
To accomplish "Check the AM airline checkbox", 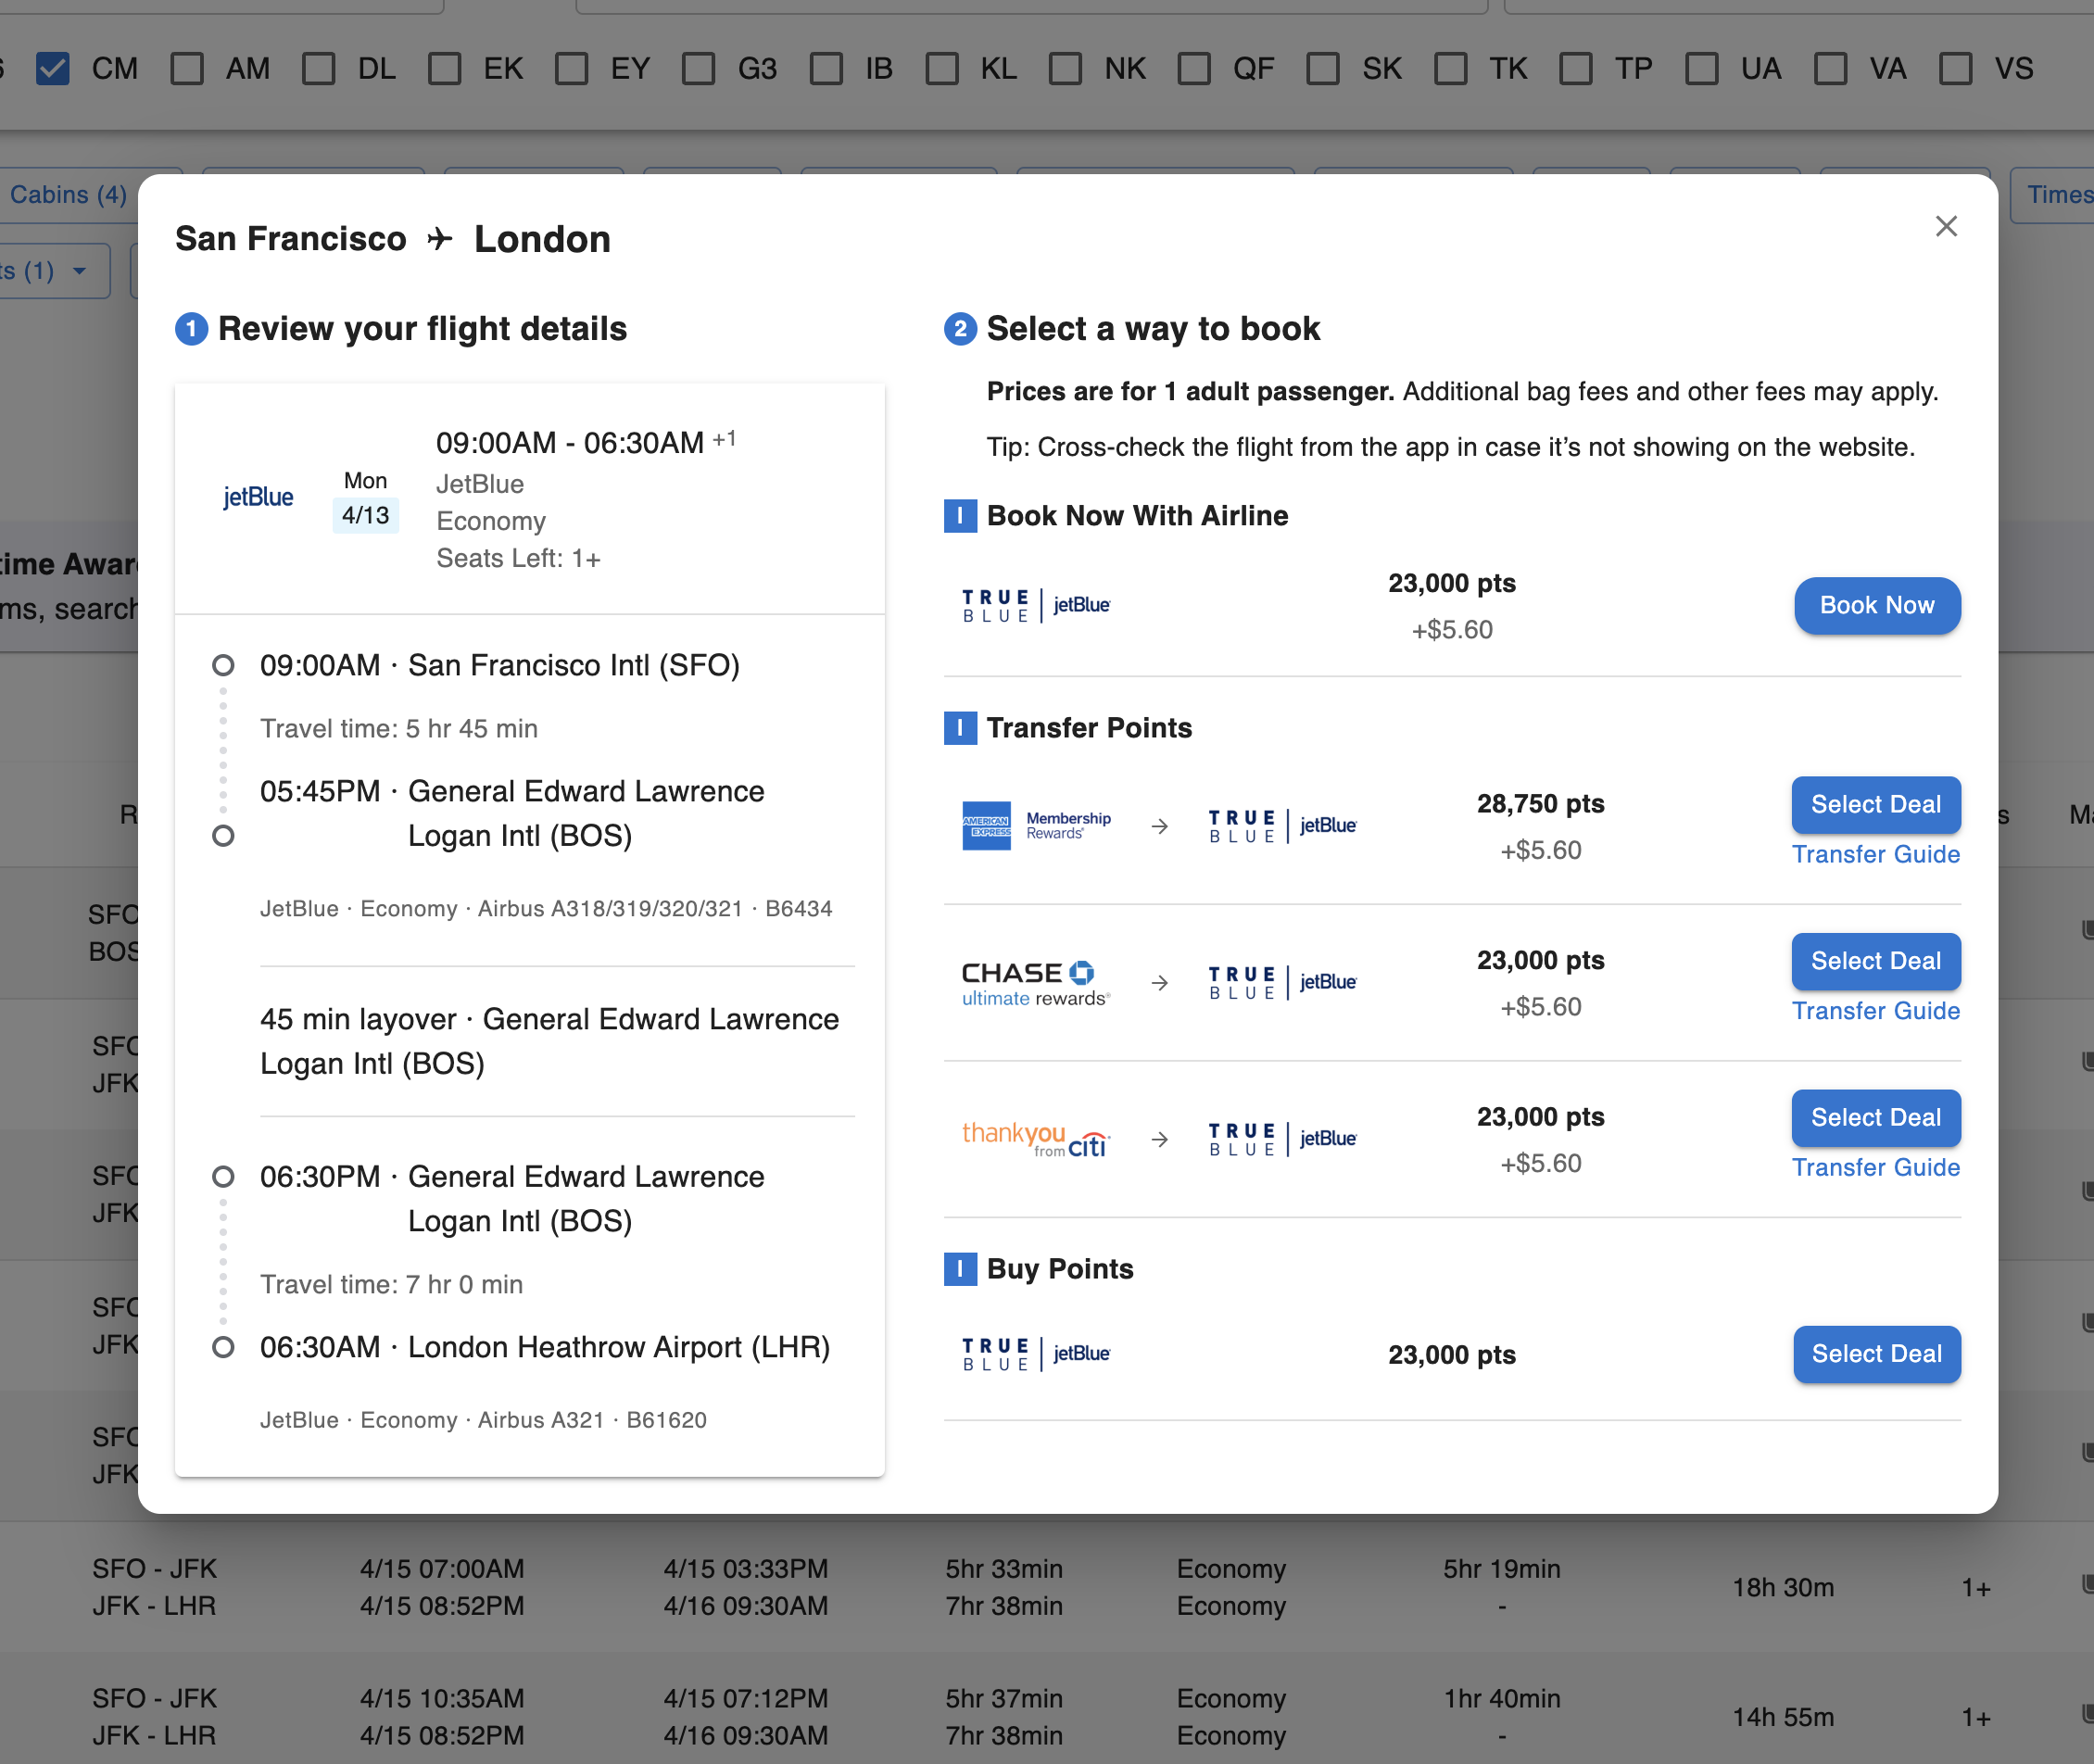I will coord(187,68).
